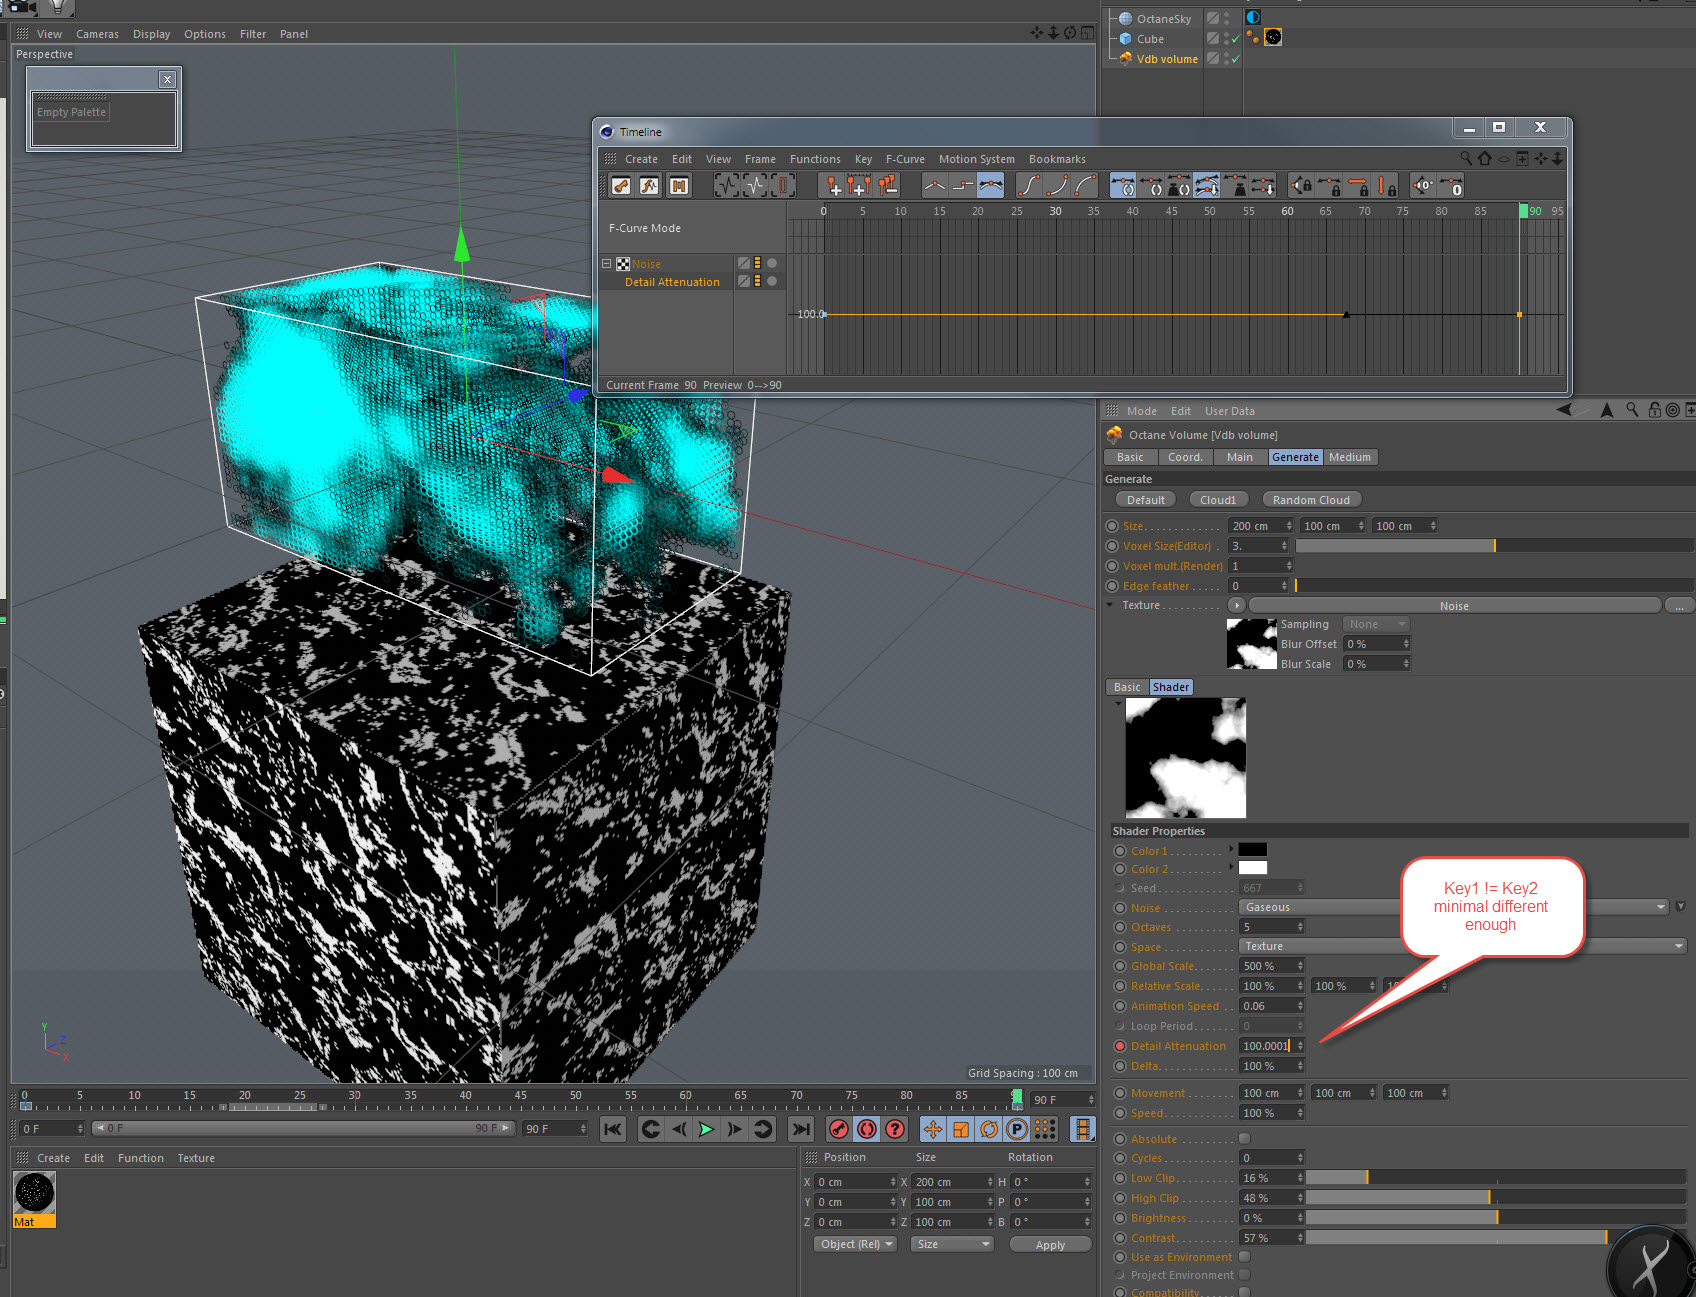Click the Color 2 white swatch
This screenshot has height=1297, width=1696.
pyautogui.click(x=1252, y=867)
